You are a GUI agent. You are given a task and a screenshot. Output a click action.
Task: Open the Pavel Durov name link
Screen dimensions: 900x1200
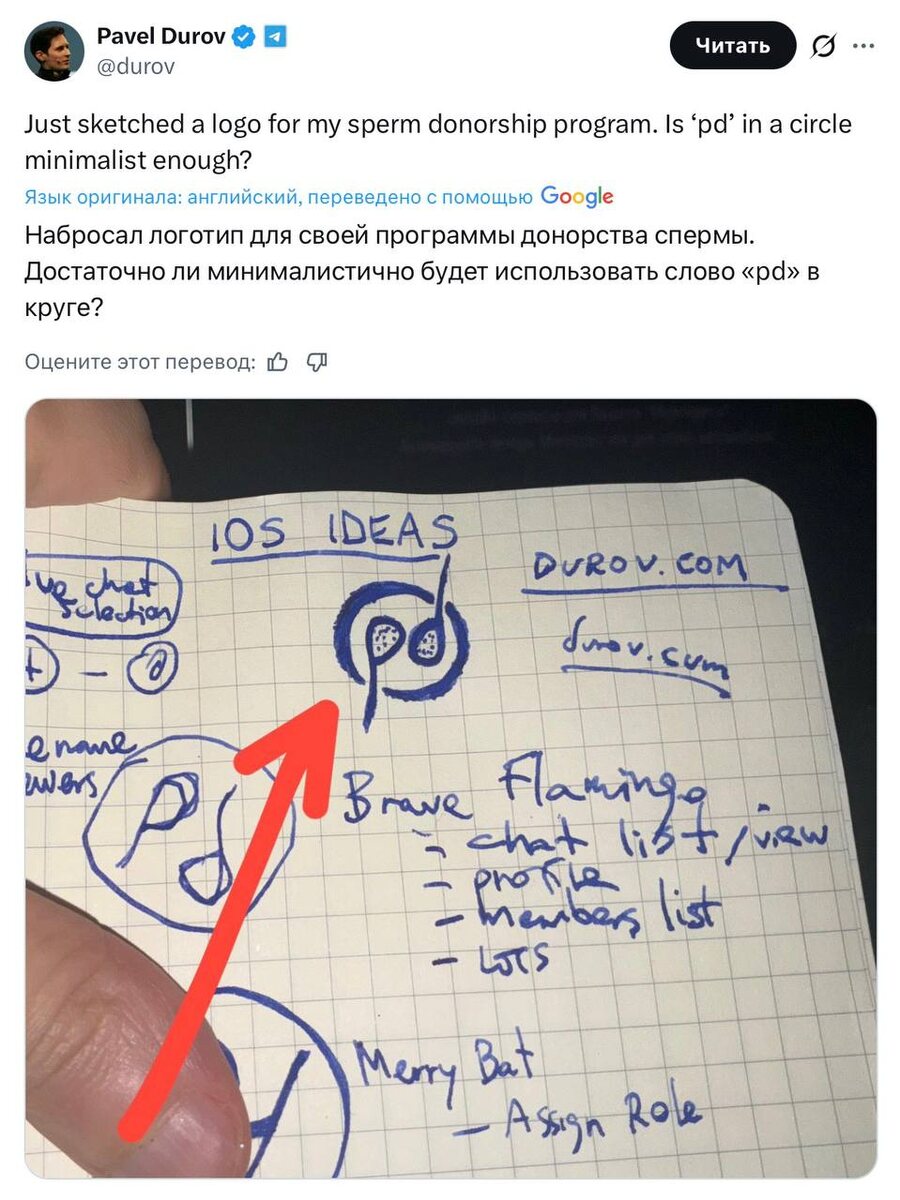tap(161, 37)
